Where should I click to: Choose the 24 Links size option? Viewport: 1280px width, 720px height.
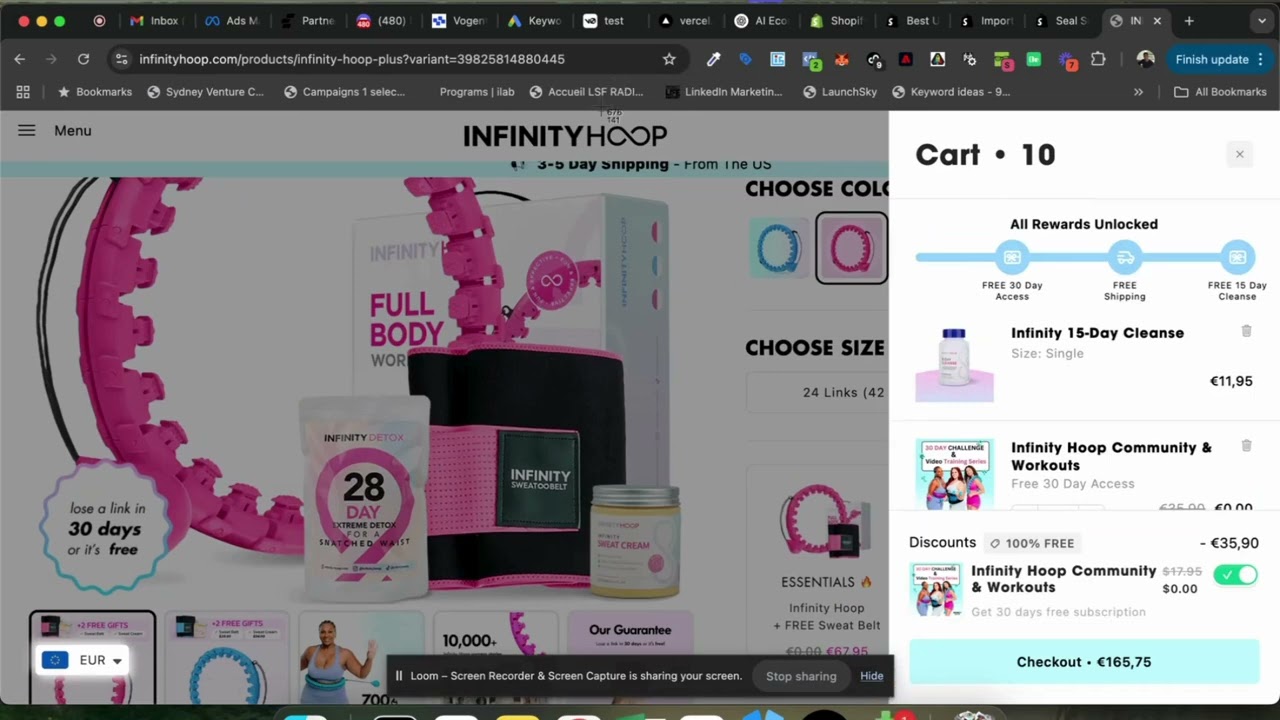(x=818, y=392)
